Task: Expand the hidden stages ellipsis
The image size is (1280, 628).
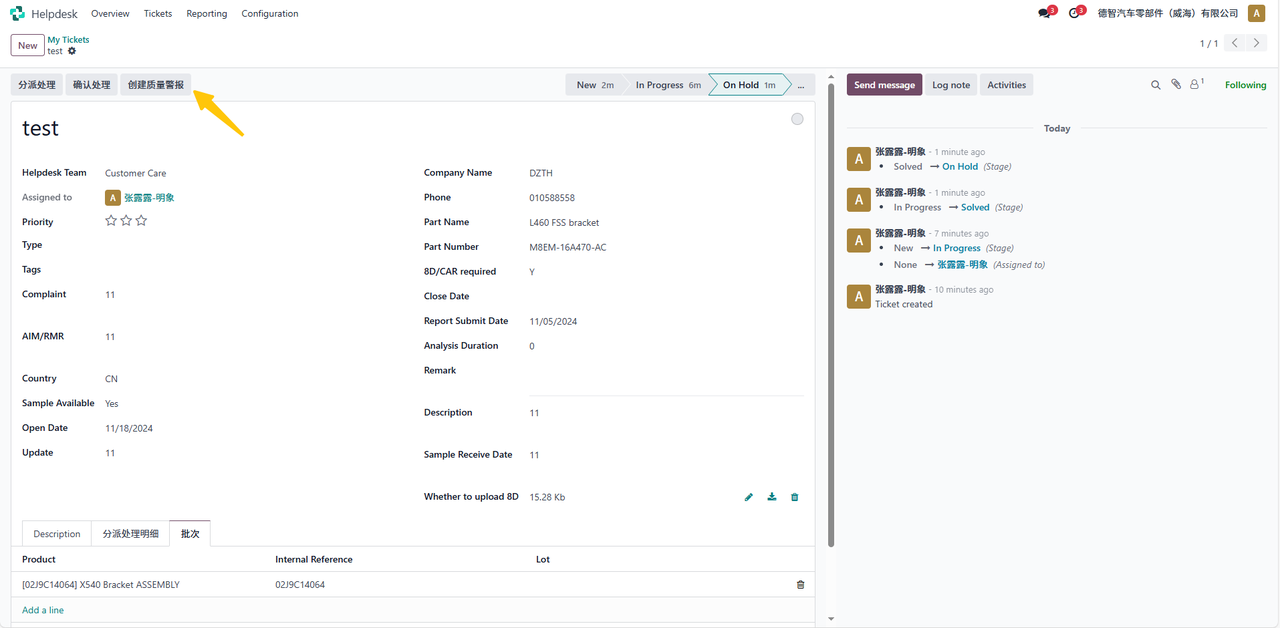Action: click(800, 85)
